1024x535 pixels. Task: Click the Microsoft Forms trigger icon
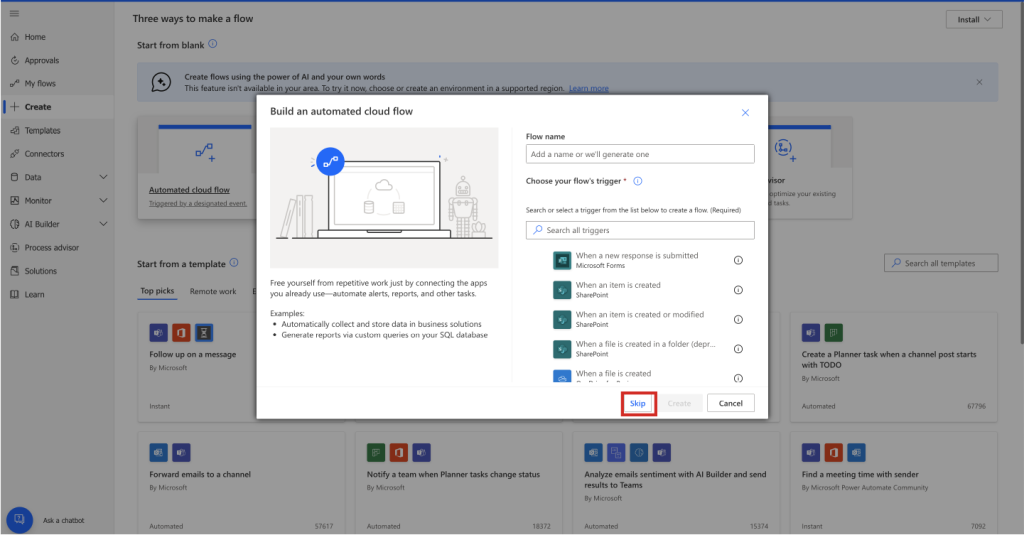pyautogui.click(x=561, y=260)
